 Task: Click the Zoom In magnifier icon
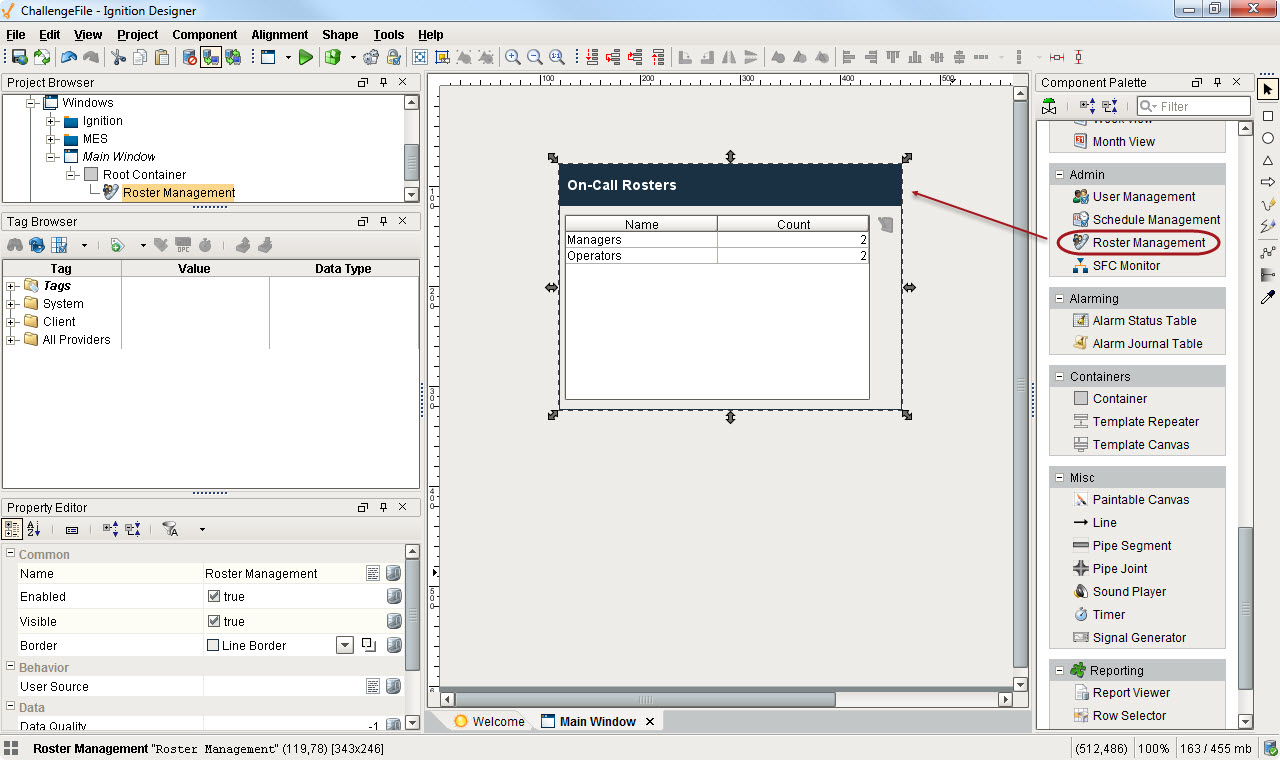(513, 58)
